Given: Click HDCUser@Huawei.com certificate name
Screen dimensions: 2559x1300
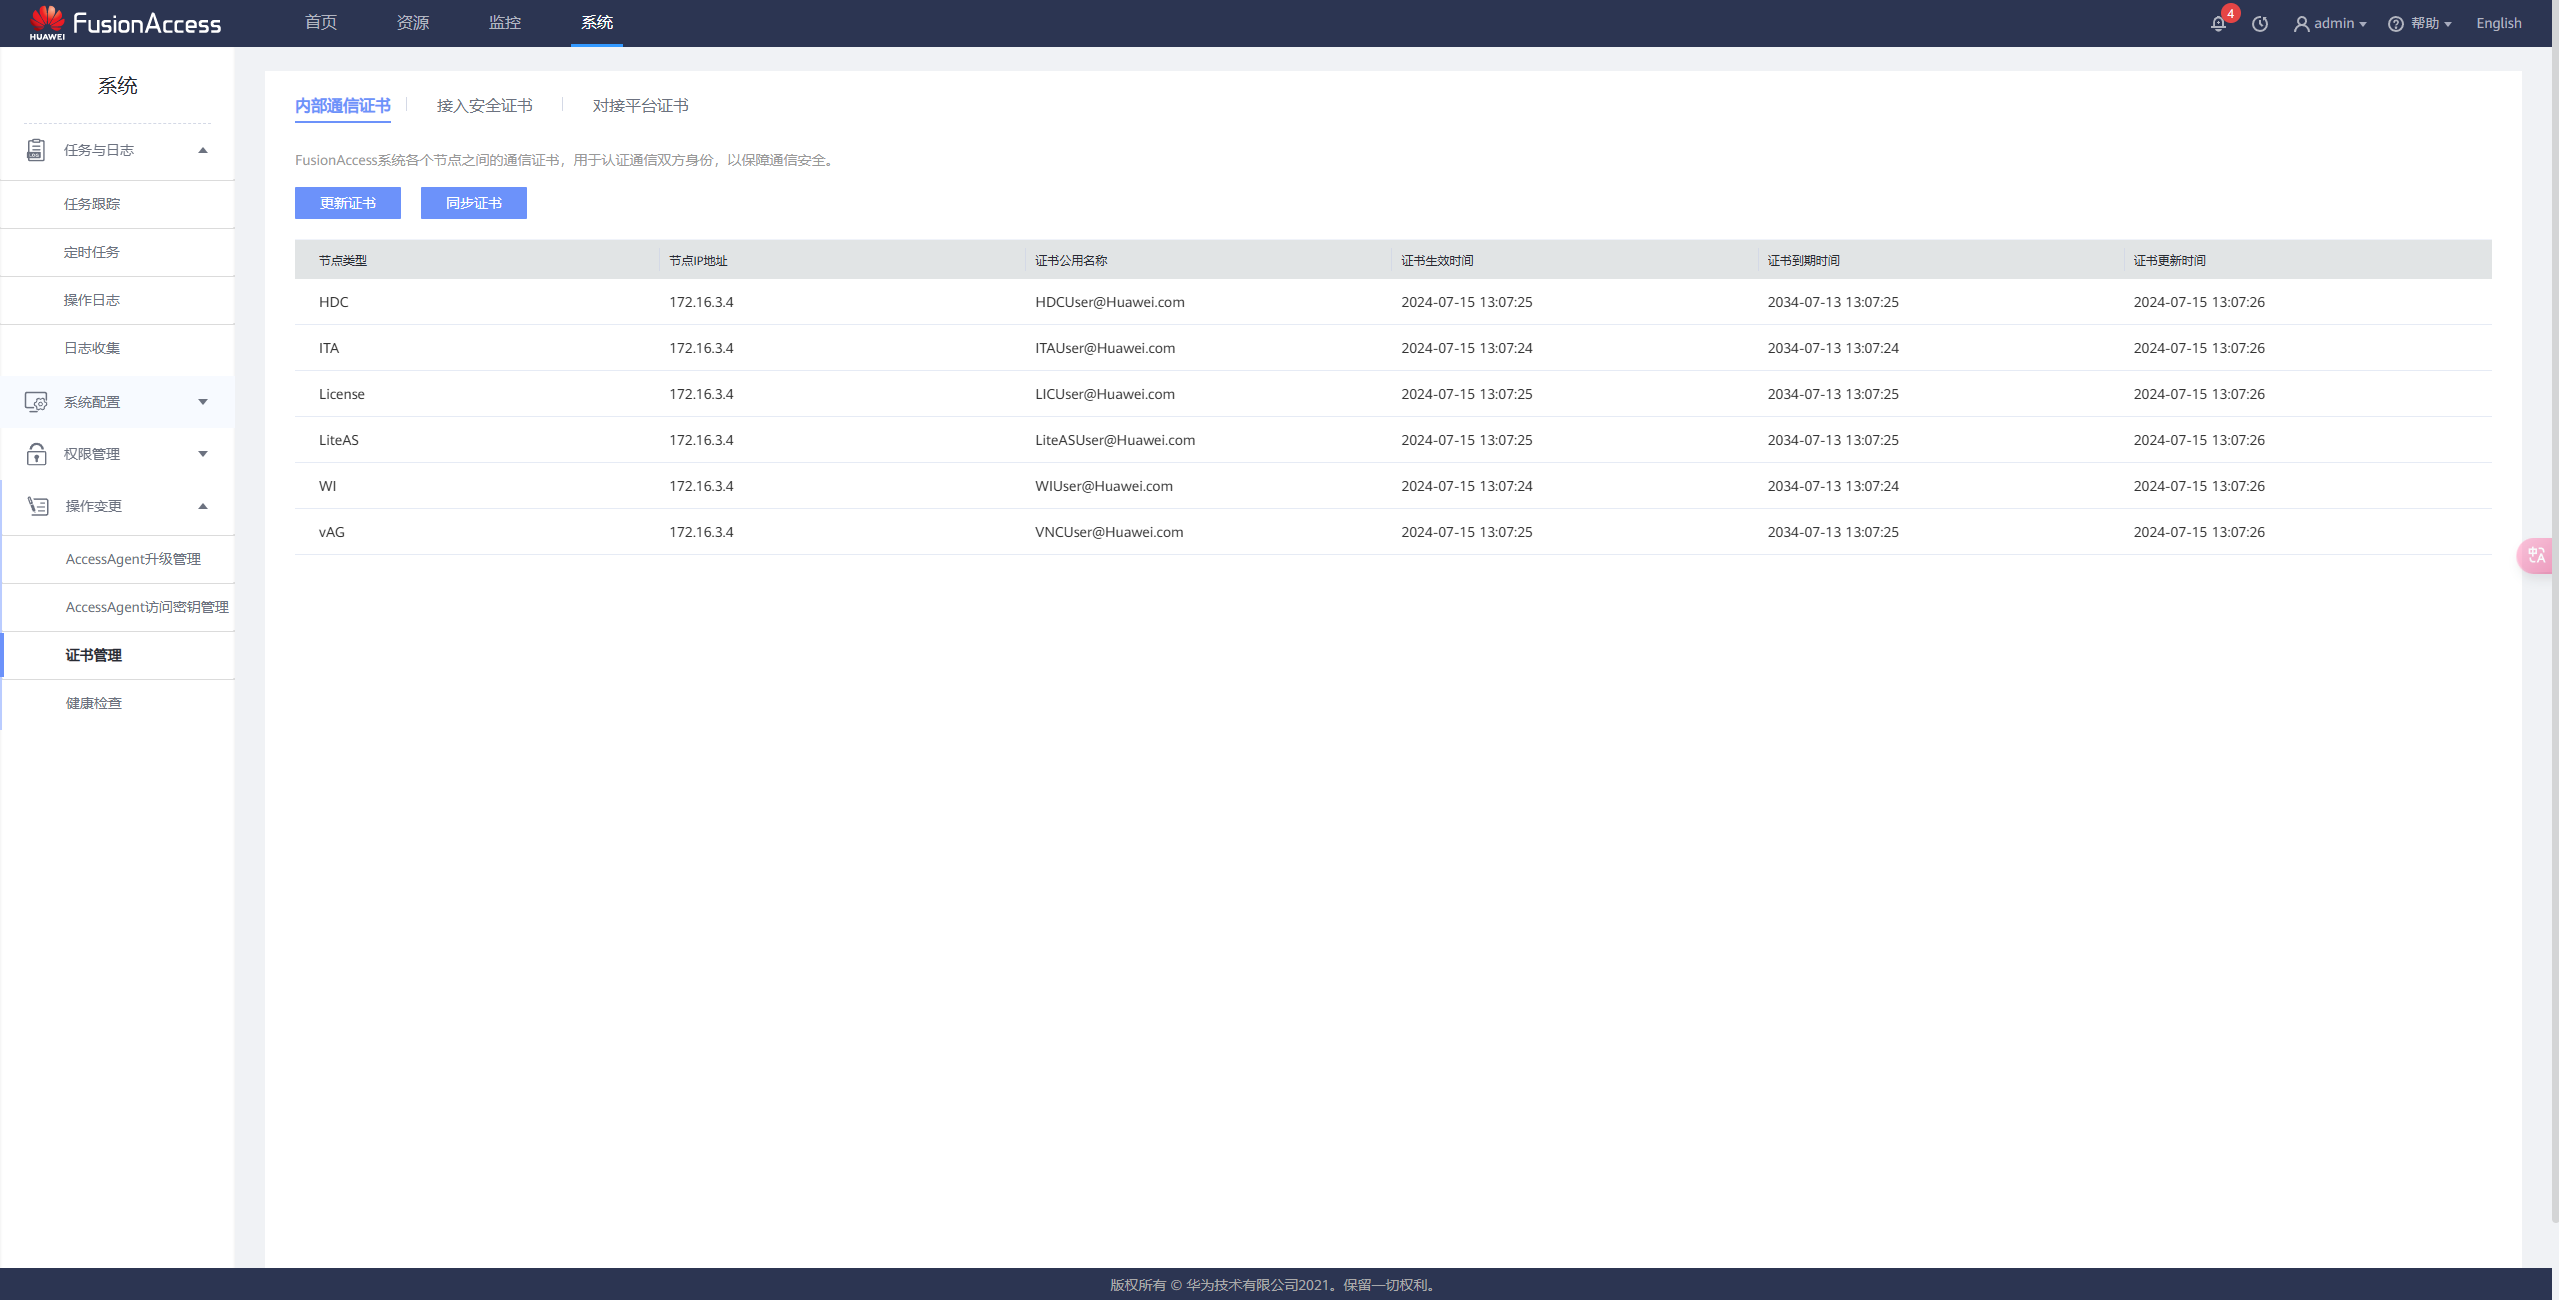Looking at the screenshot, I should [x=1110, y=302].
